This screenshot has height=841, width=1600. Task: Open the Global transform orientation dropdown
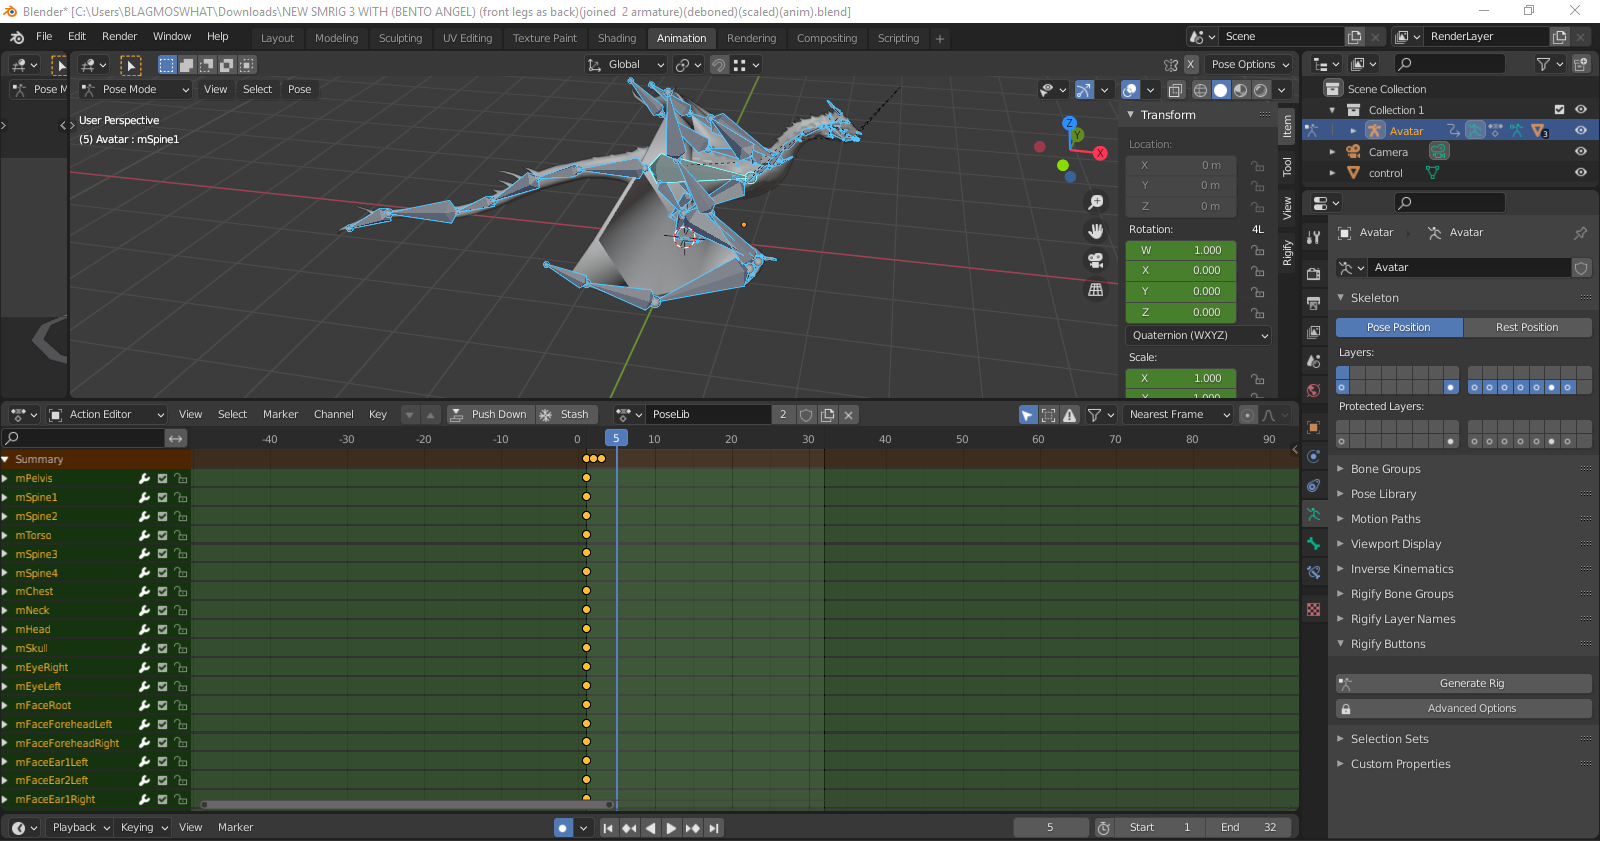tap(626, 65)
